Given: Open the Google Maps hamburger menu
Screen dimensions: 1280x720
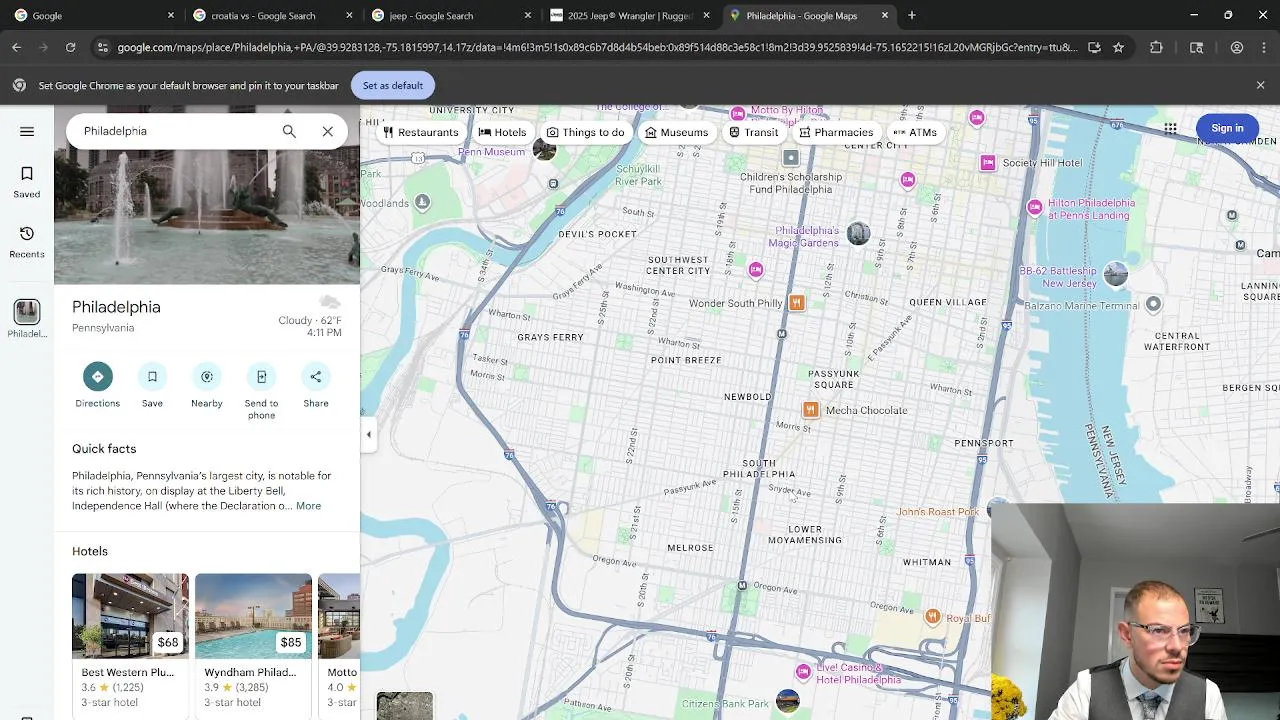Looking at the screenshot, I should [x=27, y=131].
